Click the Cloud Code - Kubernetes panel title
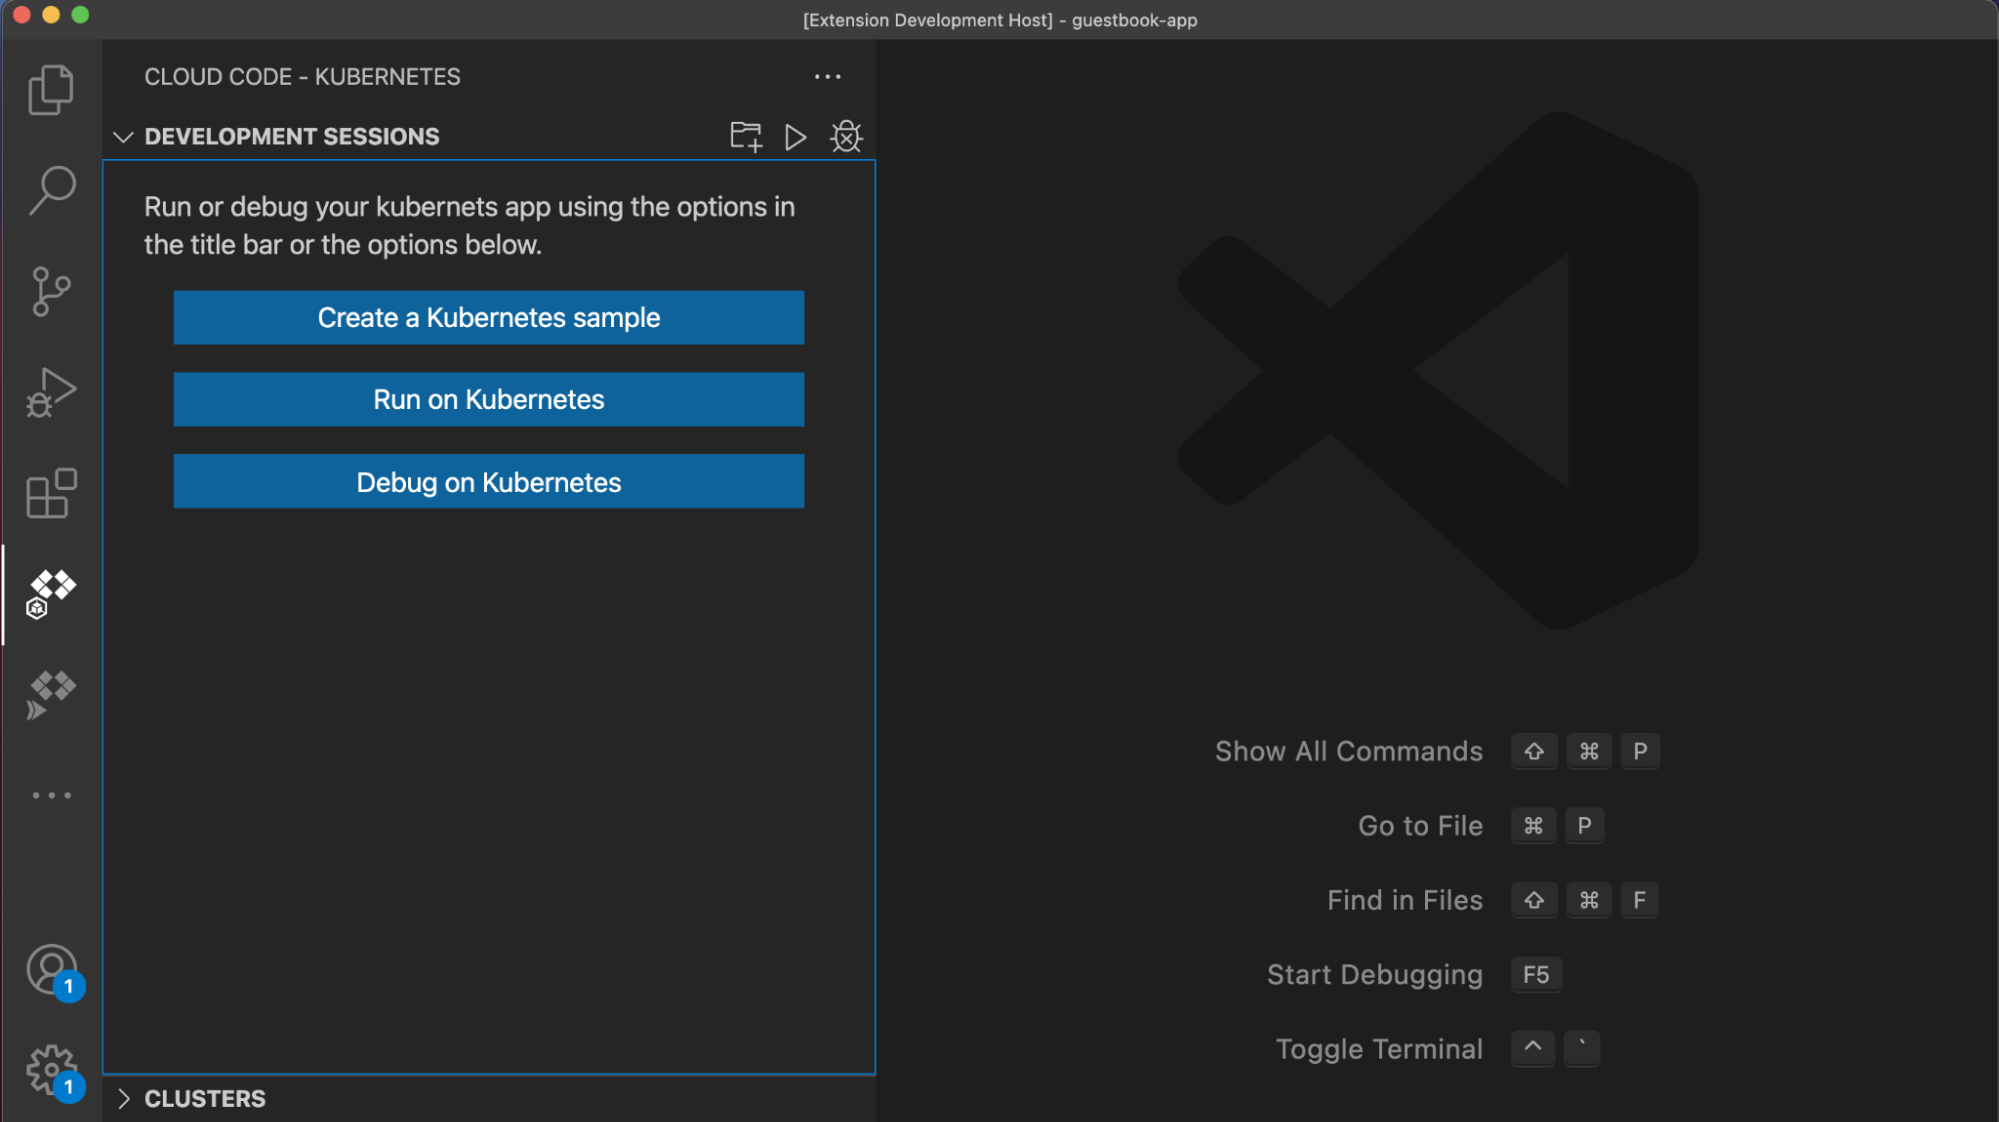This screenshot has width=1999, height=1122. (x=302, y=77)
